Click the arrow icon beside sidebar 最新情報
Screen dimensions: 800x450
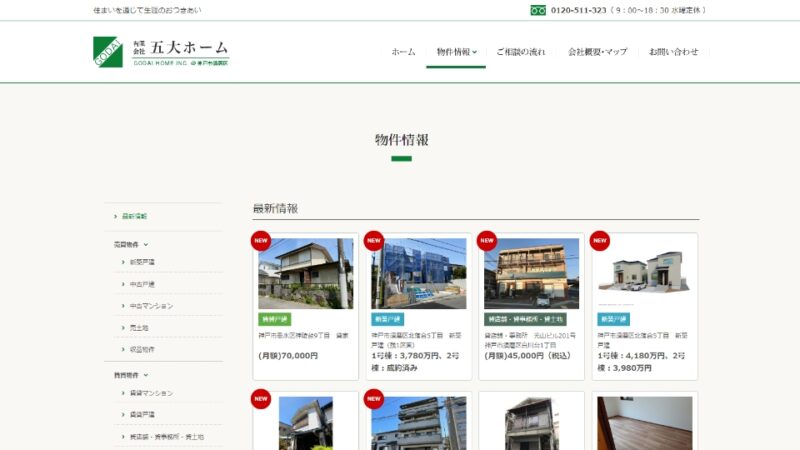[115, 216]
